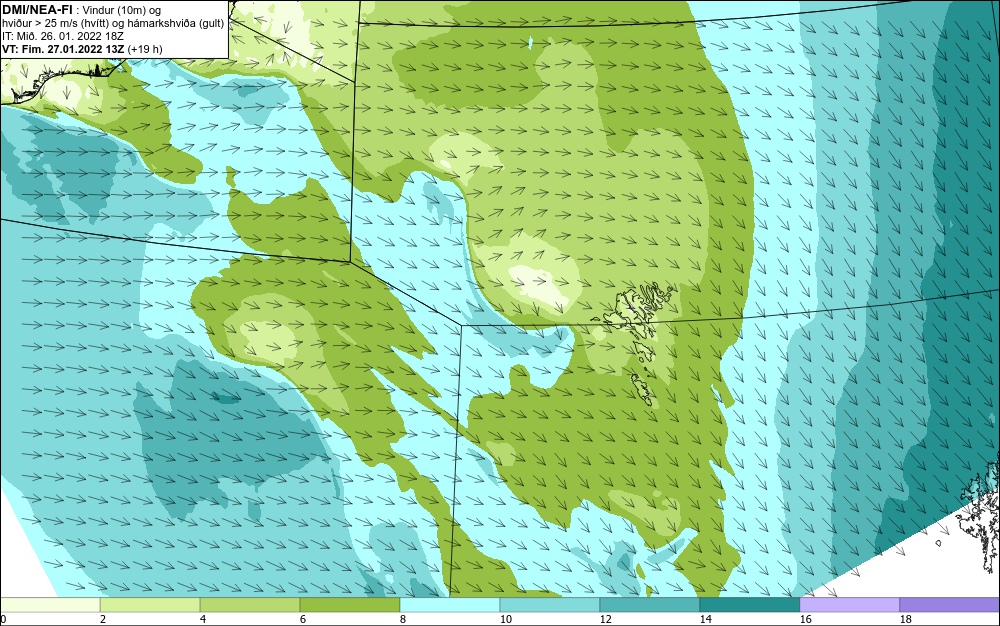Click the DMI/NEA-FI title text

37,10
